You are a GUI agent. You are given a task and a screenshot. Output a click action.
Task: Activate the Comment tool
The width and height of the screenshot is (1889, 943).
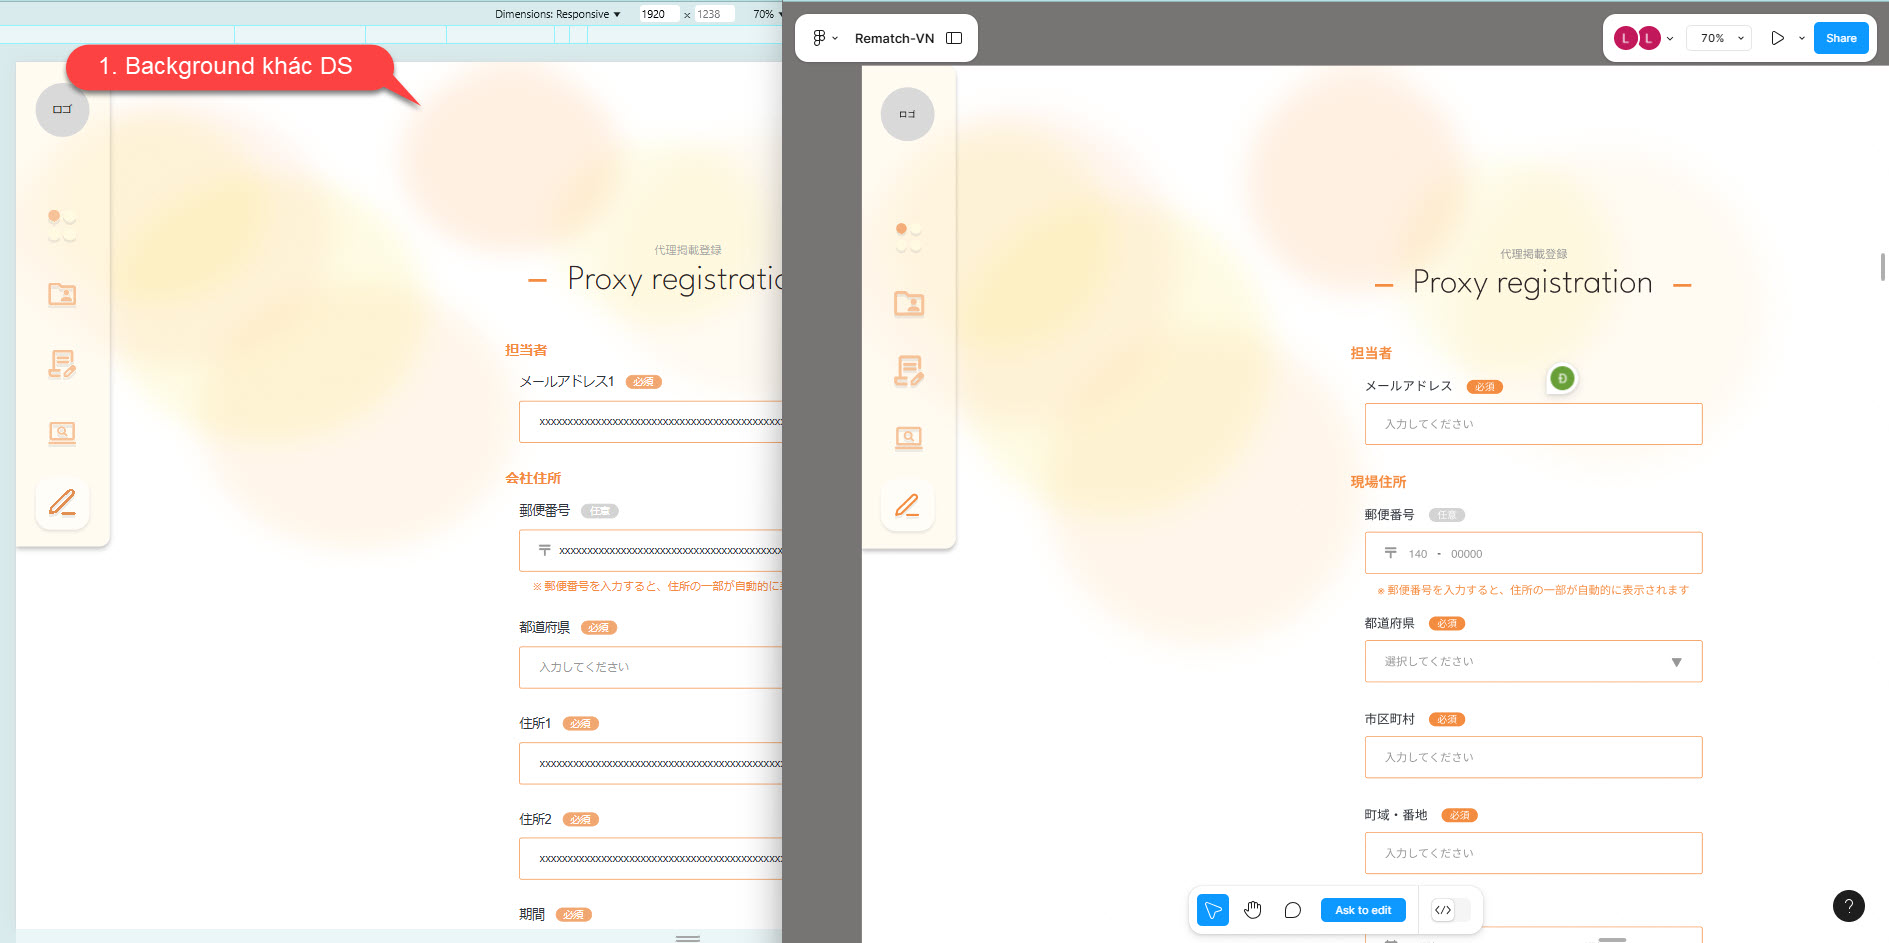[1292, 910]
